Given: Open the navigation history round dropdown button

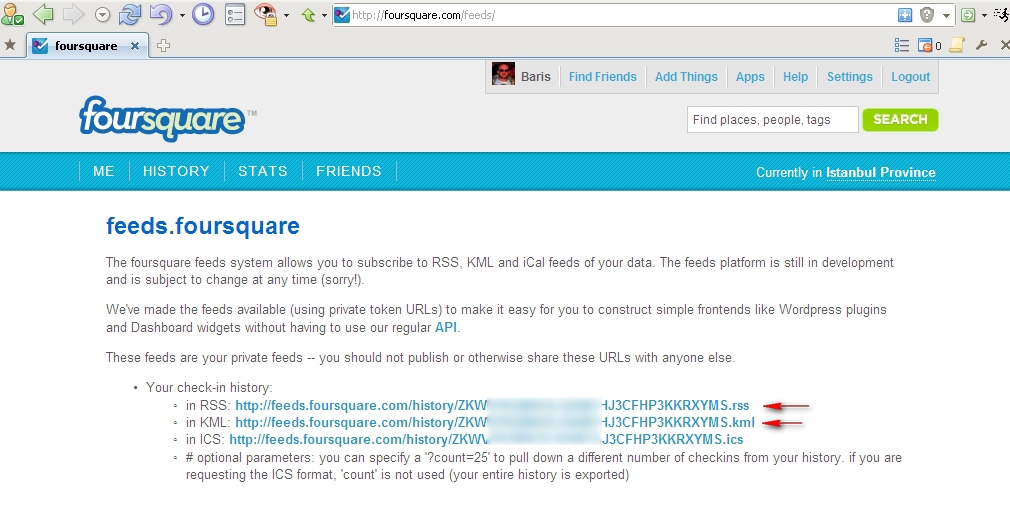Looking at the screenshot, I should (x=102, y=14).
